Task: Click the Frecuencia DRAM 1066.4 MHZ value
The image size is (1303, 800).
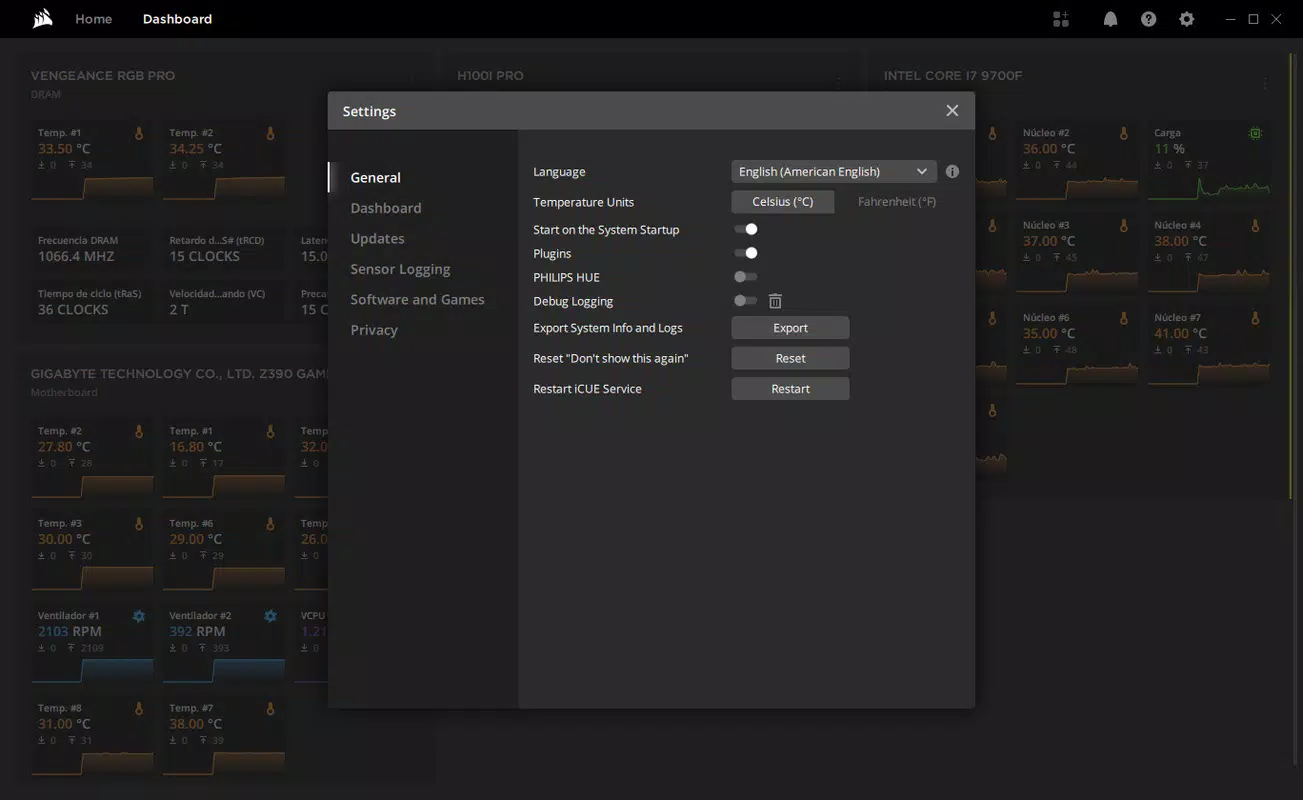Action: click(76, 257)
